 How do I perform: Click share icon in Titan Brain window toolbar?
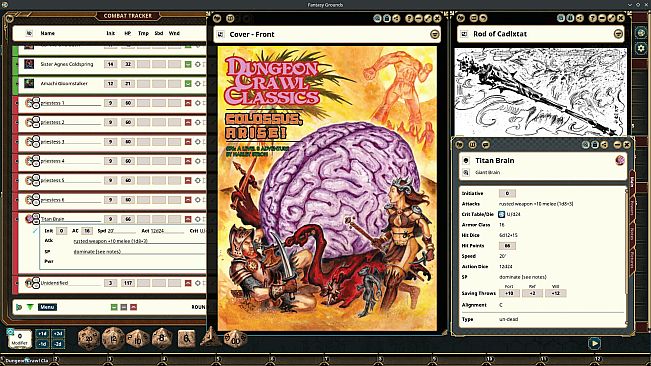tap(604, 144)
